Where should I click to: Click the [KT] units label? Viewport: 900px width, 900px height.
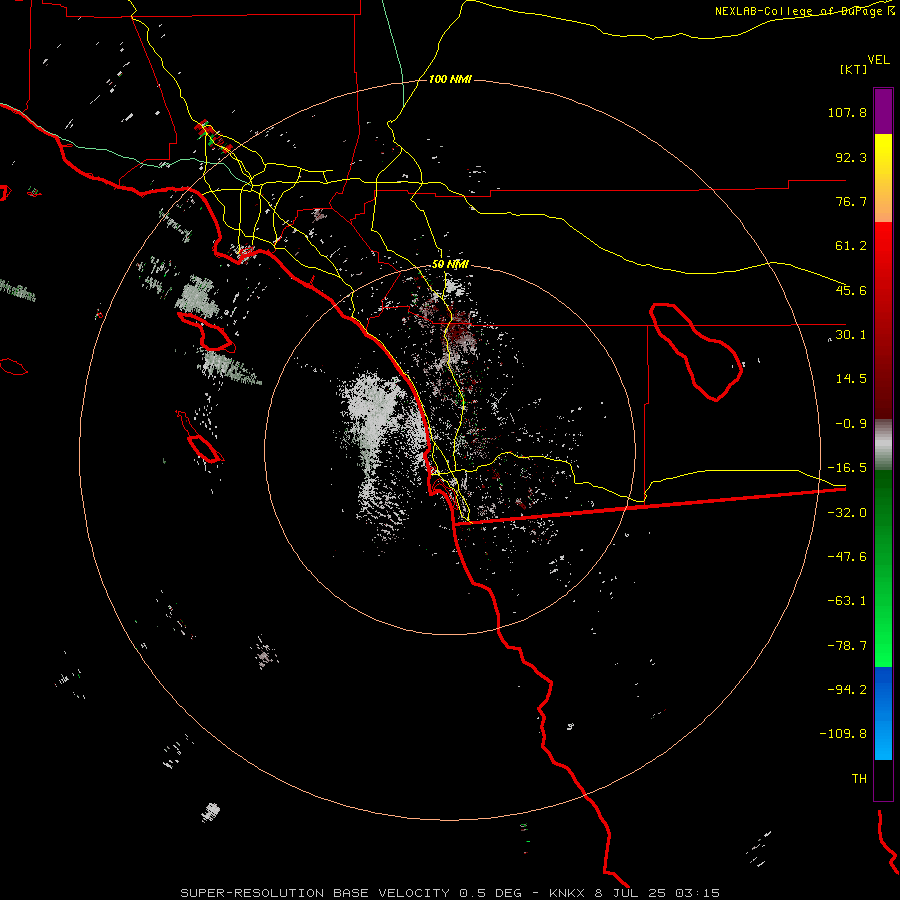click(x=854, y=69)
